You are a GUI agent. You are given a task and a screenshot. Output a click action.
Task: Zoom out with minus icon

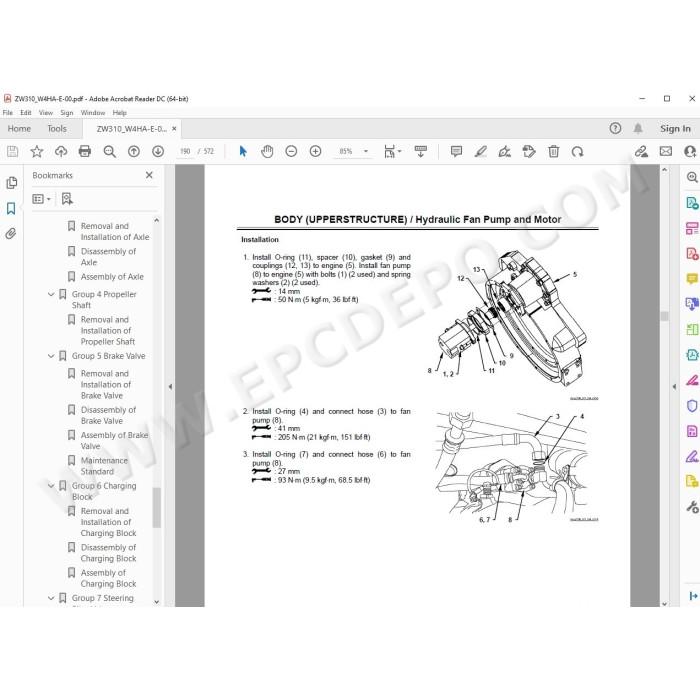(x=291, y=152)
